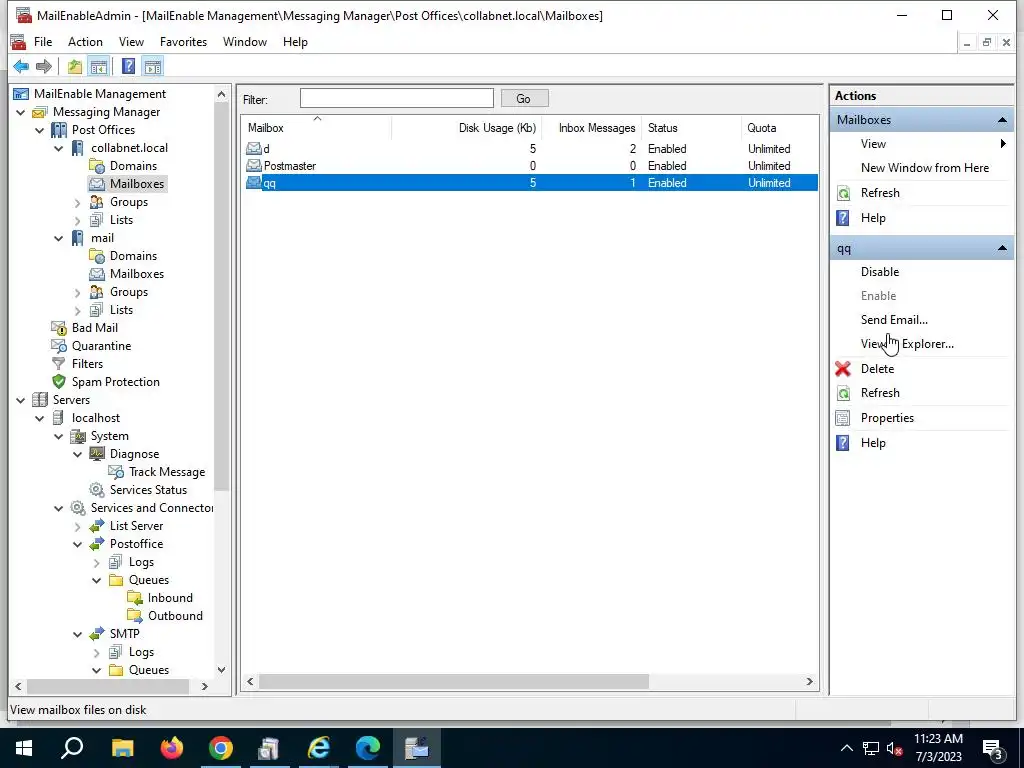Toggle the console tree pane icon

[99, 66]
